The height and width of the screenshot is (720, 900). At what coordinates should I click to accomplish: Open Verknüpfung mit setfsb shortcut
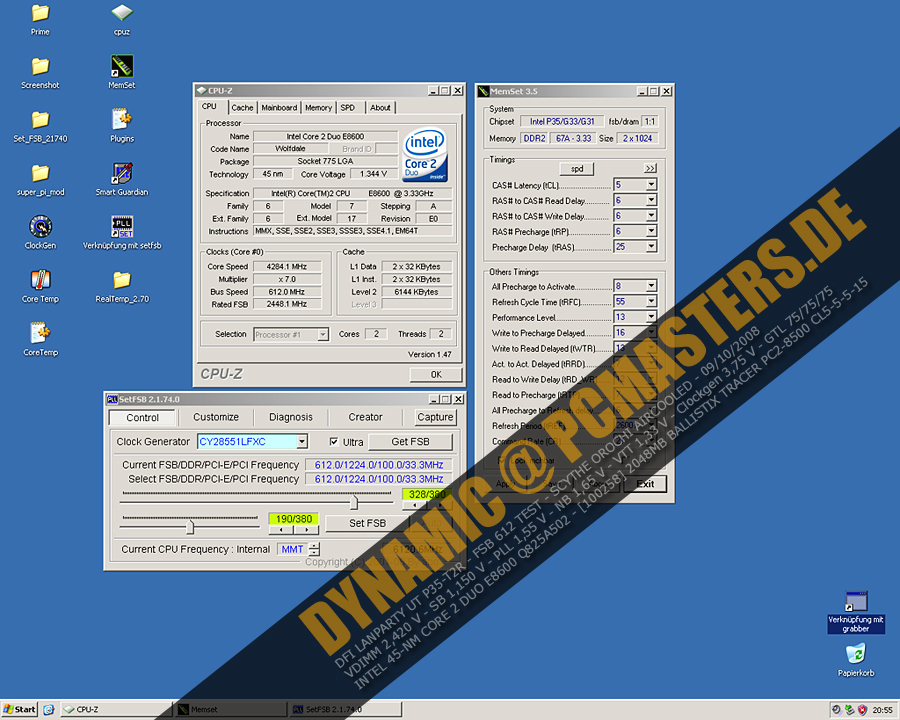(122, 234)
